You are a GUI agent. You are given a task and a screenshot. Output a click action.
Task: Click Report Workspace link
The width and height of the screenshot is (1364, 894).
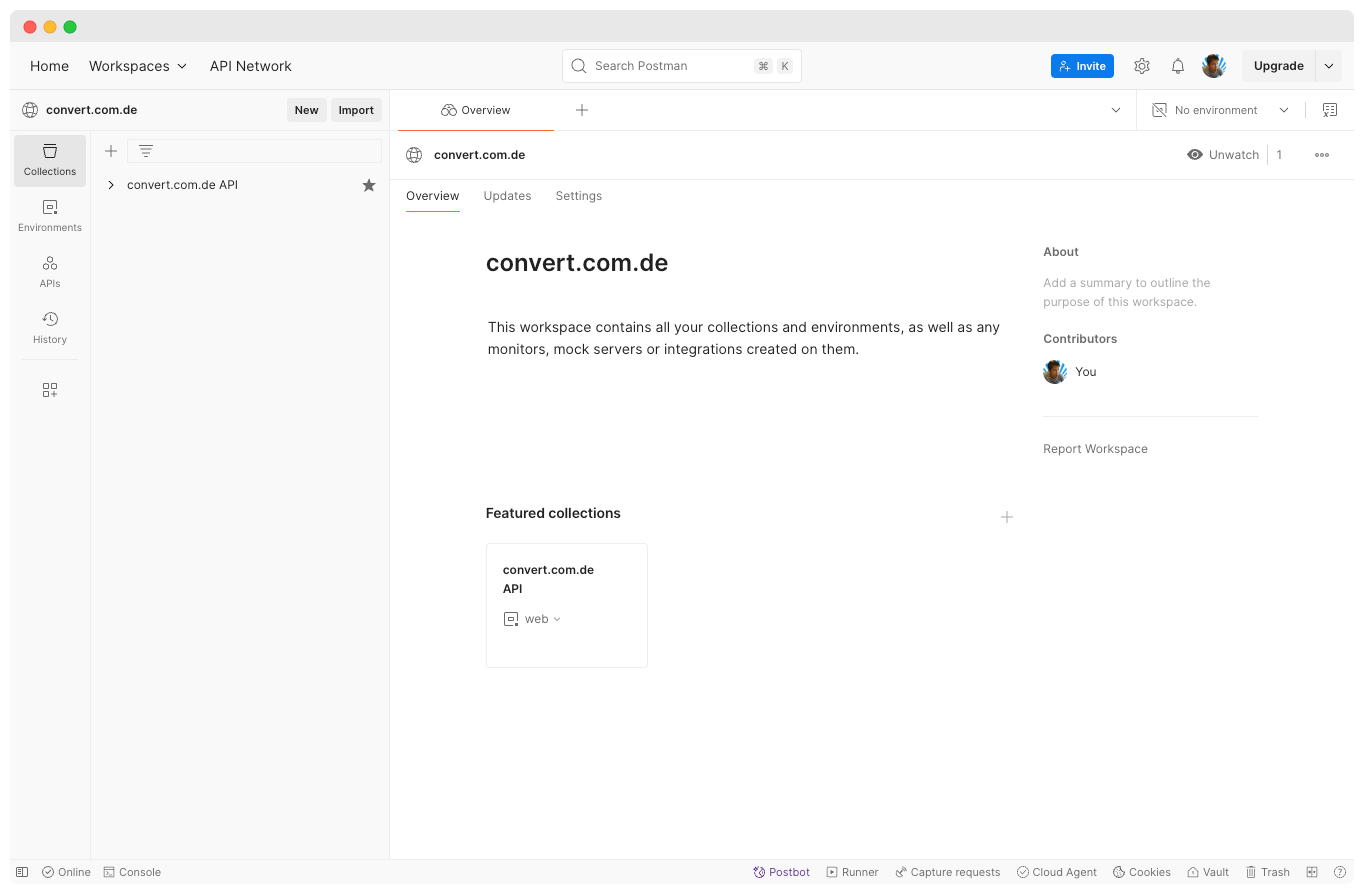(x=1095, y=449)
